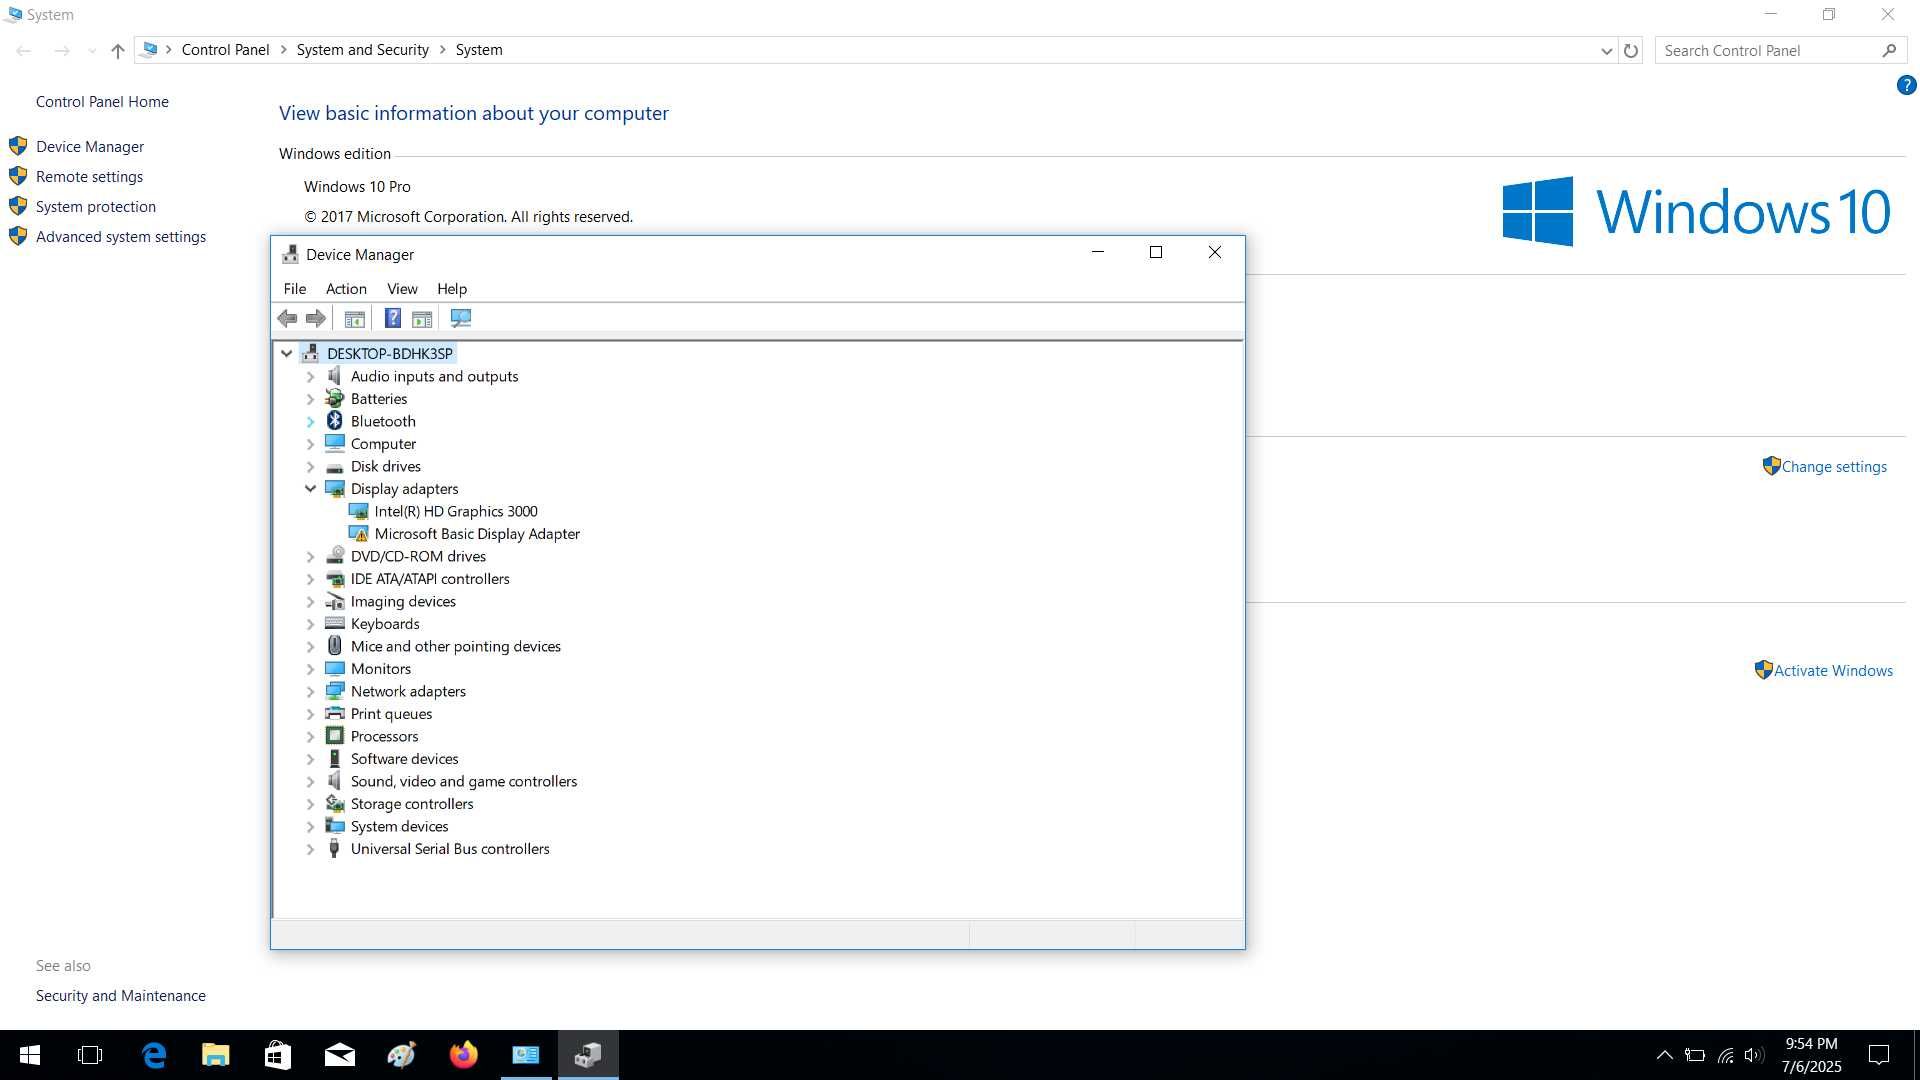1920x1080 pixels.
Task: Select the Batteries category icon
Action: [335, 399]
